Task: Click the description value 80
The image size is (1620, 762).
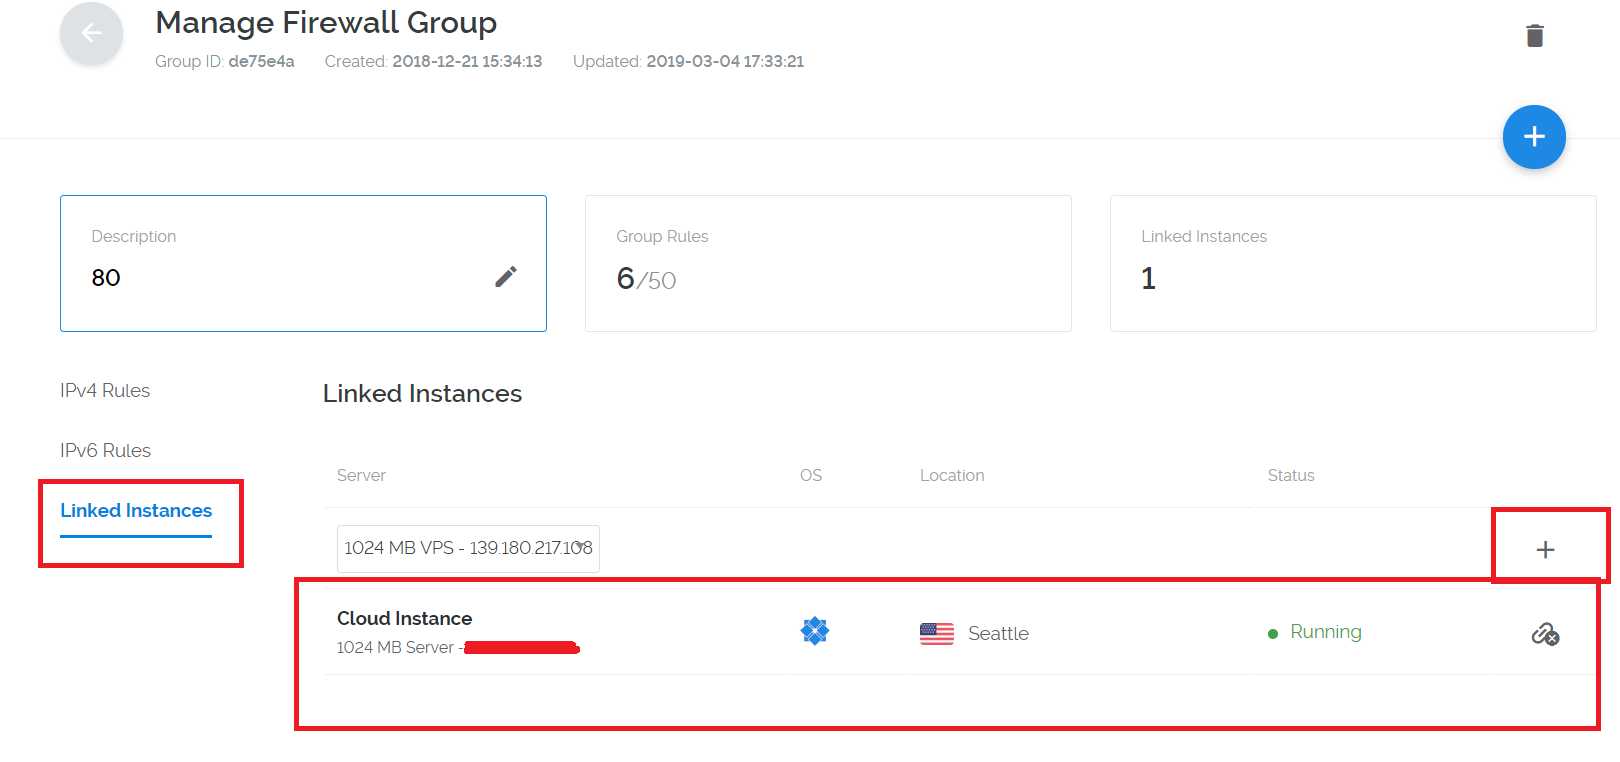Action: click(x=106, y=277)
